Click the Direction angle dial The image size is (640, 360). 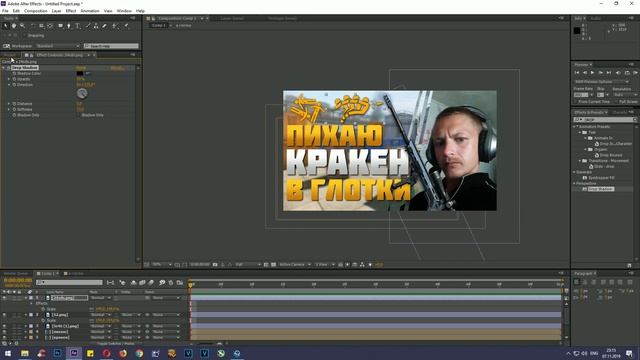coord(82,93)
